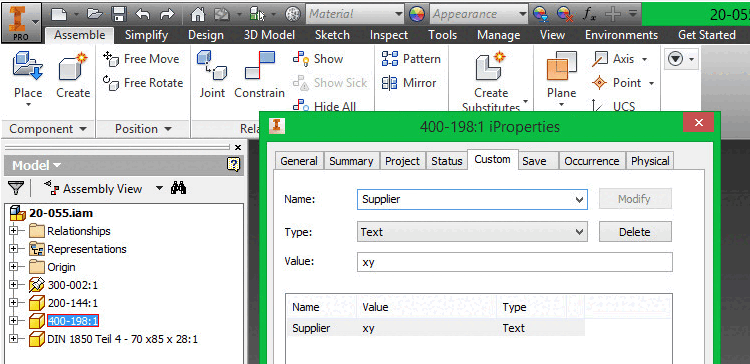Click Hide All relationships
This screenshot has width=750, height=364.
point(324,106)
